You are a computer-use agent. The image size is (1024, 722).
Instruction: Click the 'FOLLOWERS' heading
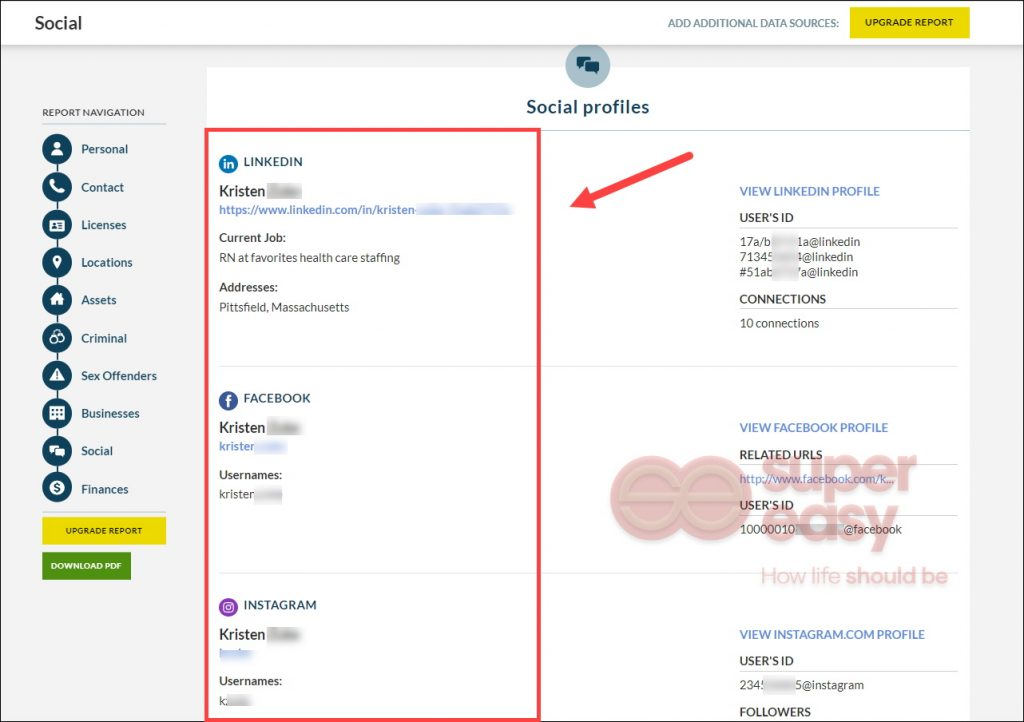tap(775, 712)
